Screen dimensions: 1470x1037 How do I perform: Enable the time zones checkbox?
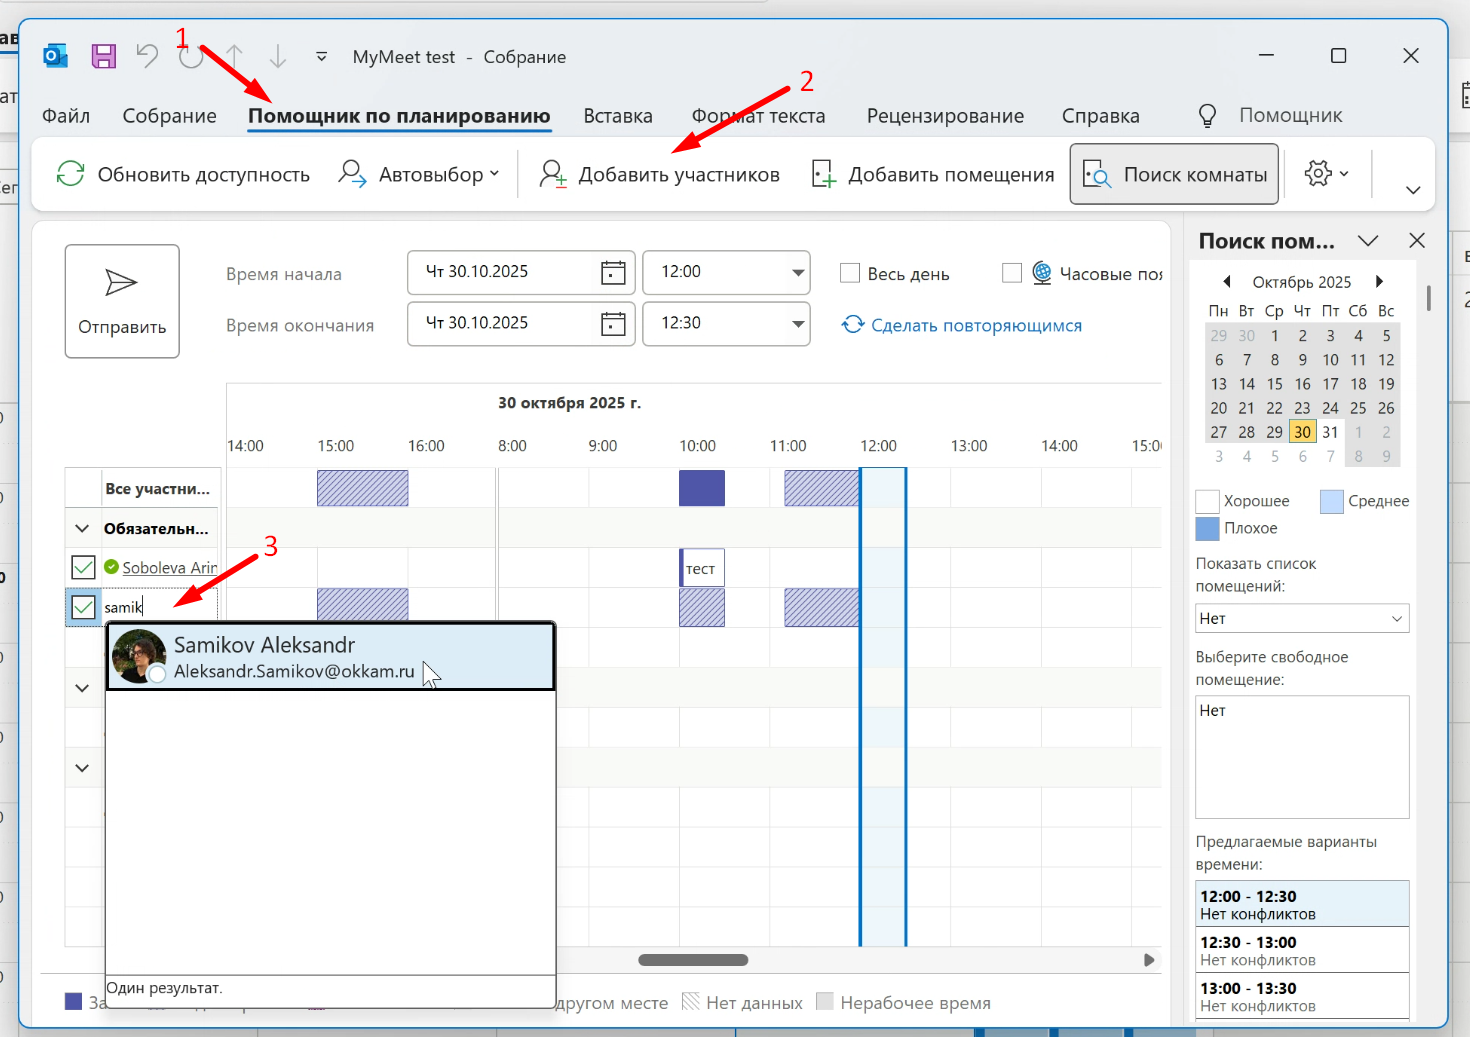pos(1012,273)
